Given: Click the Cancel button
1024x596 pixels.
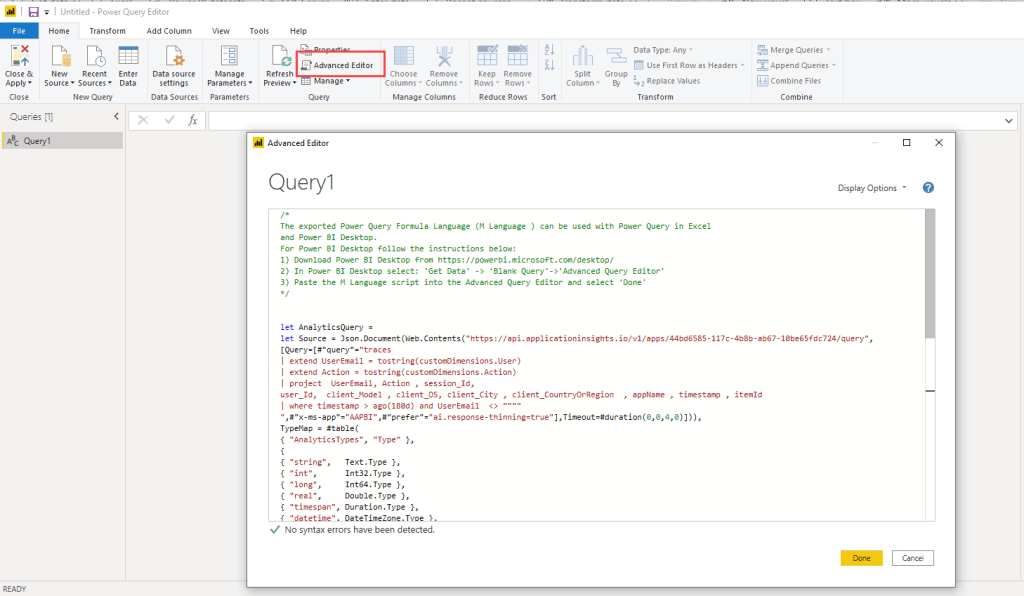Looking at the screenshot, I should click(912, 558).
